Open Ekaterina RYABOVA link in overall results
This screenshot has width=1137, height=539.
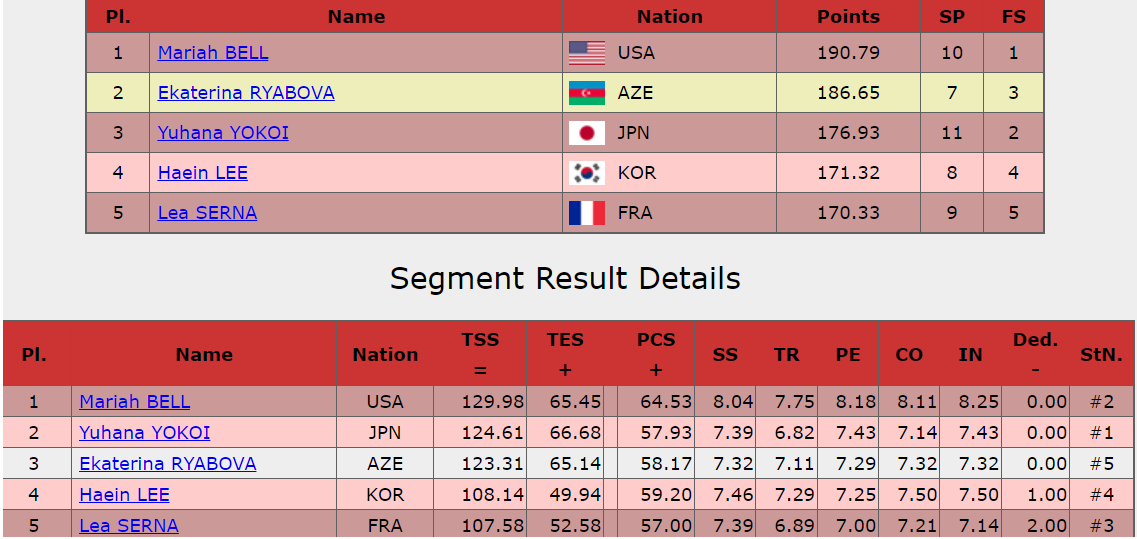pyautogui.click(x=246, y=93)
